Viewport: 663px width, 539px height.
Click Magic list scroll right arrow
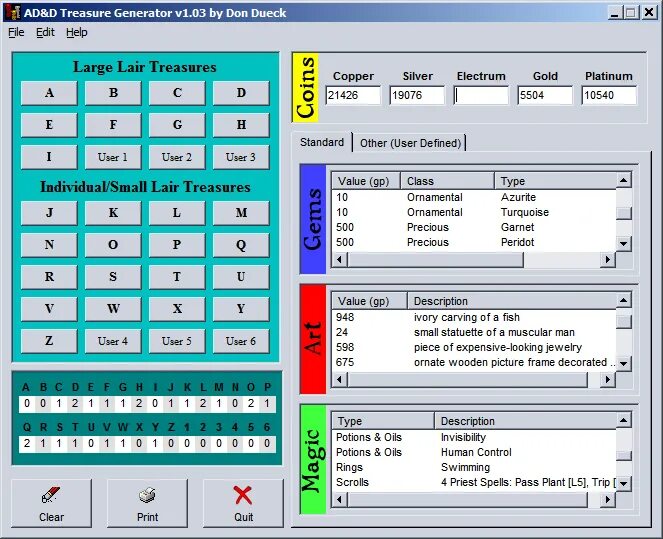608,500
